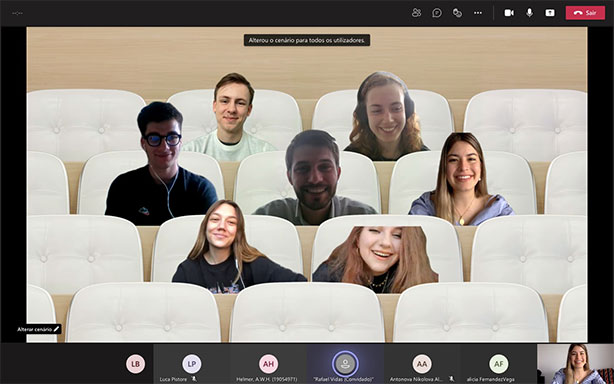Toggle the camera on or off
The image size is (614, 384).
[509, 13]
